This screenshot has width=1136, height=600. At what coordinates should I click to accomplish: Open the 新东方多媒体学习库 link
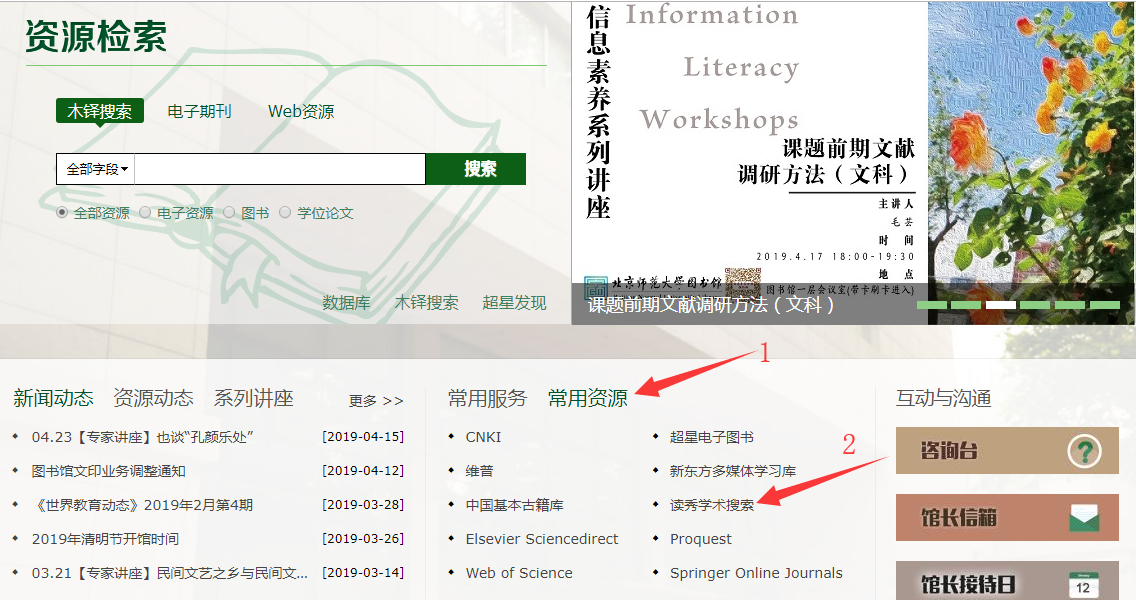[732, 471]
